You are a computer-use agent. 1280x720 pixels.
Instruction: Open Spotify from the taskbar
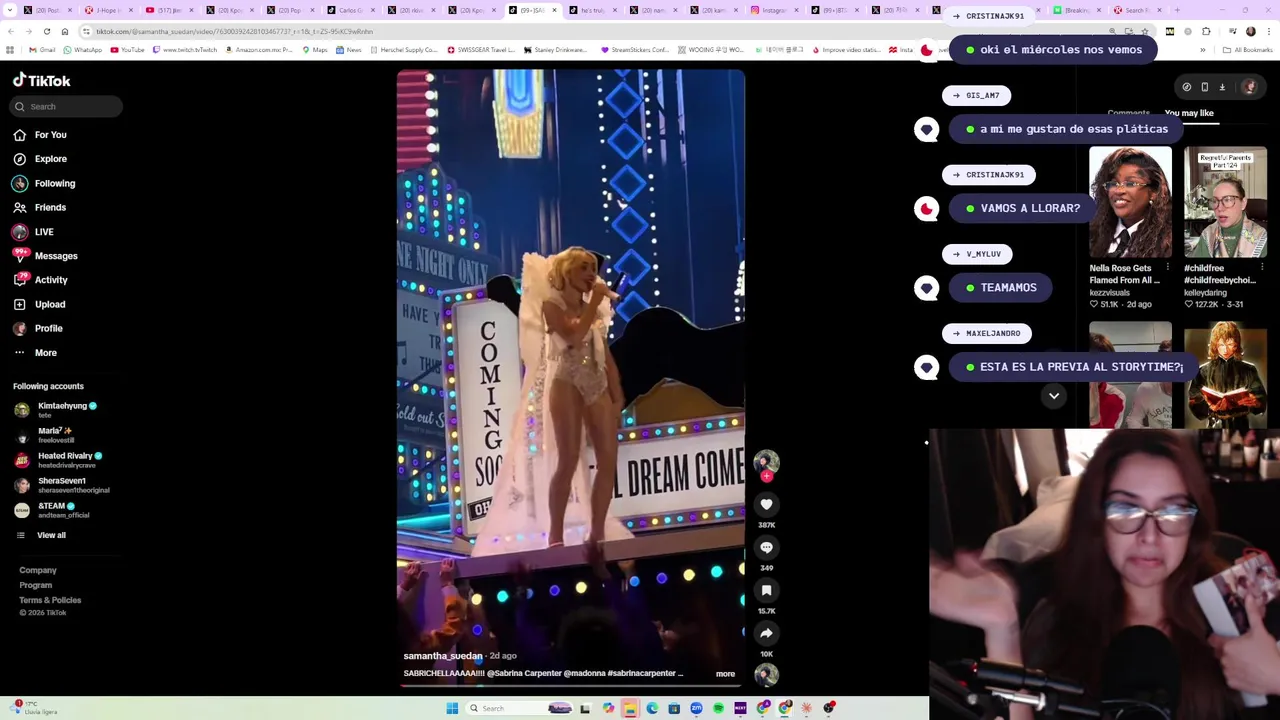tap(718, 708)
